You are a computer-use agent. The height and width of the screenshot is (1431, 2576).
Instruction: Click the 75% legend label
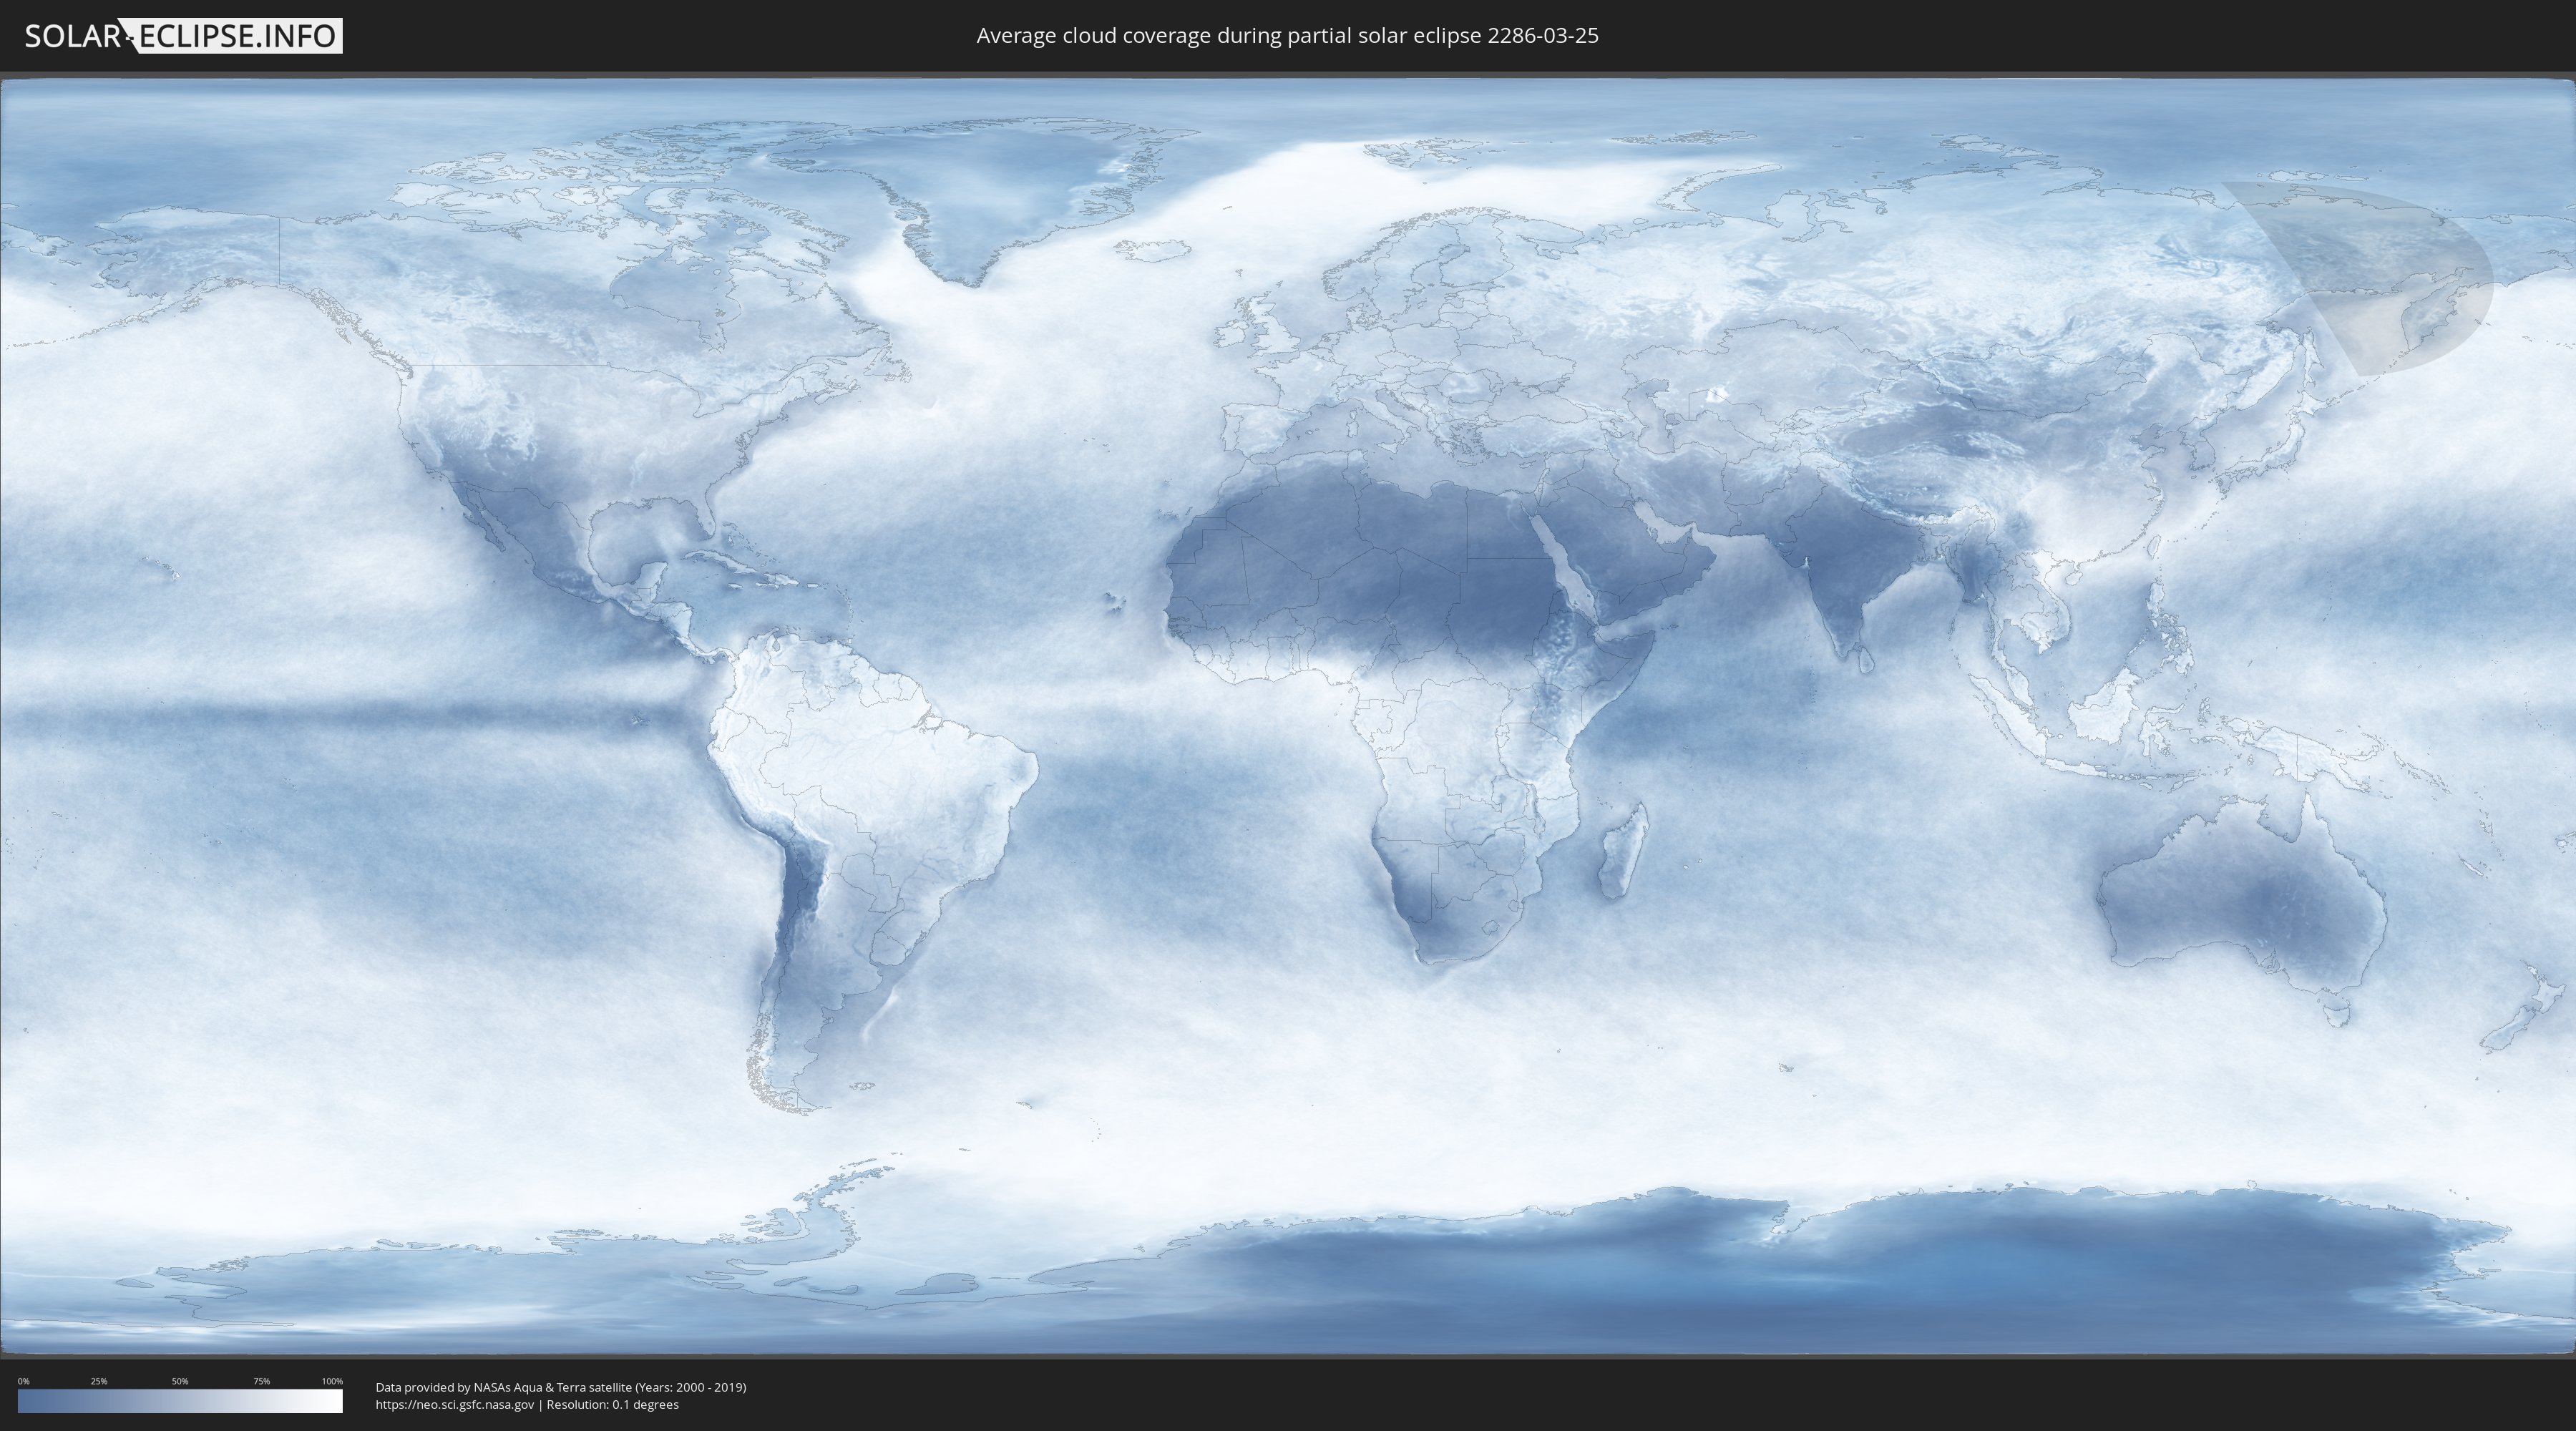pyautogui.click(x=261, y=1381)
